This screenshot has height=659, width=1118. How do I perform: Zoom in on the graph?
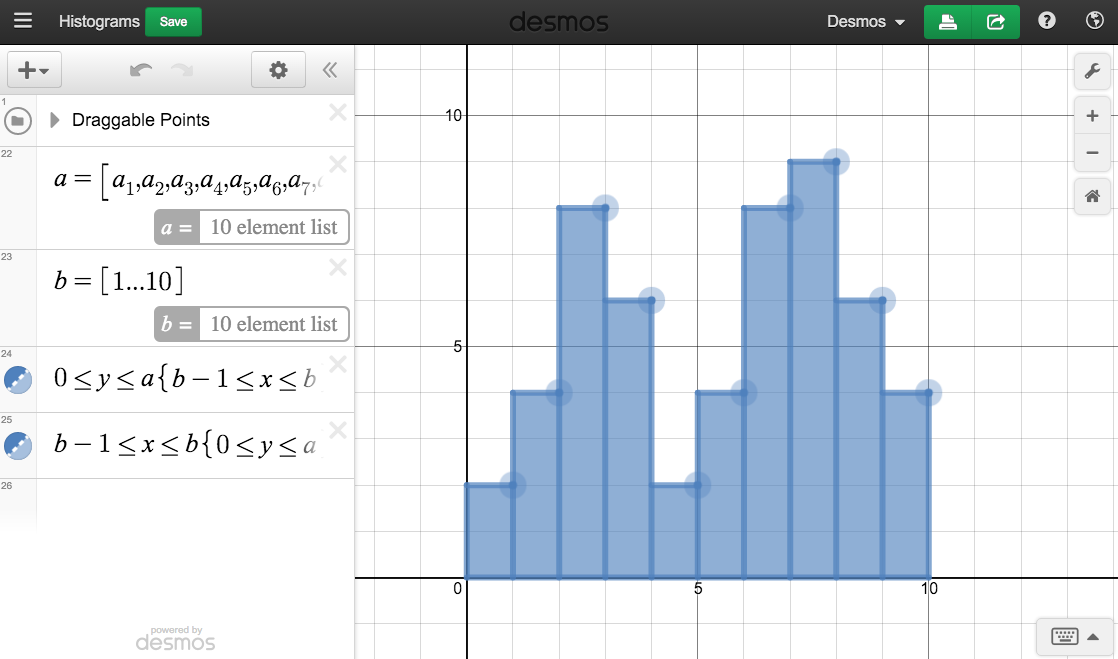(x=1092, y=116)
